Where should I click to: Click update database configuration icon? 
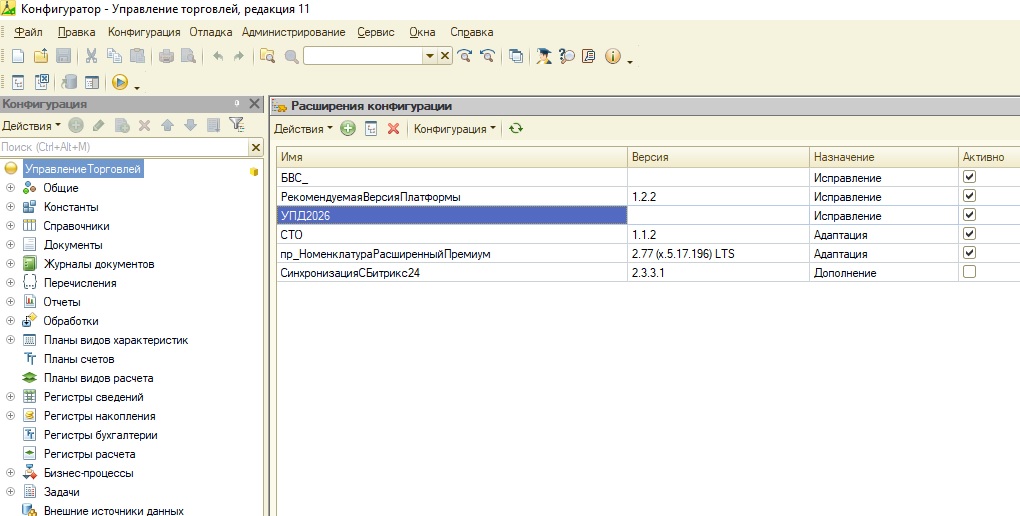(69, 83)
